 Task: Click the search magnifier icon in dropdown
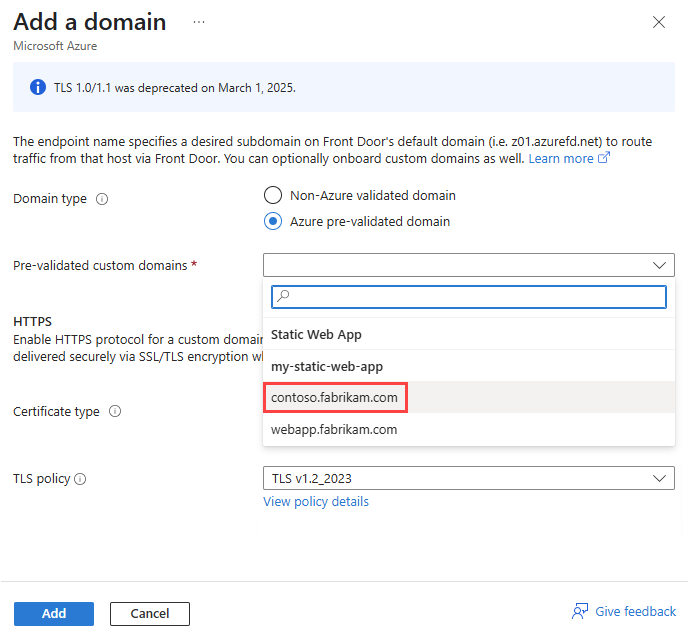(283, 296)
